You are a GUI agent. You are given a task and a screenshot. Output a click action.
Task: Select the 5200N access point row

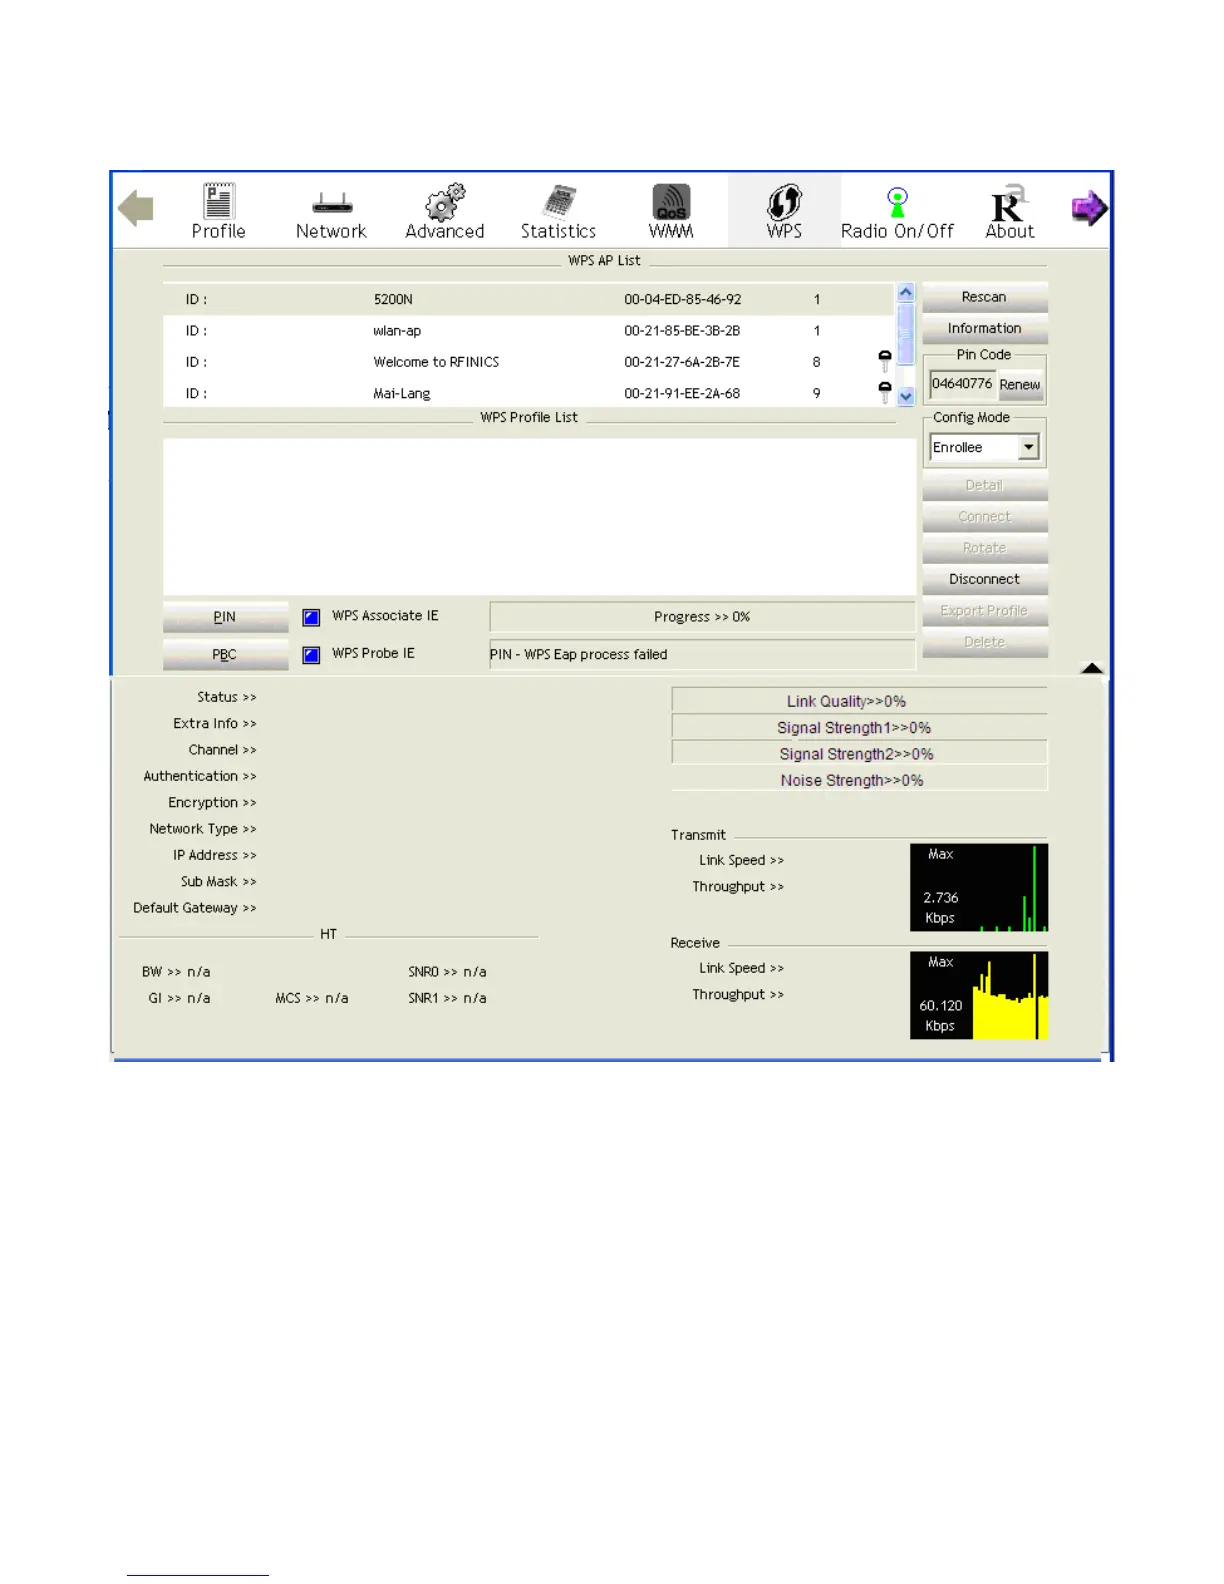point(528,299)
